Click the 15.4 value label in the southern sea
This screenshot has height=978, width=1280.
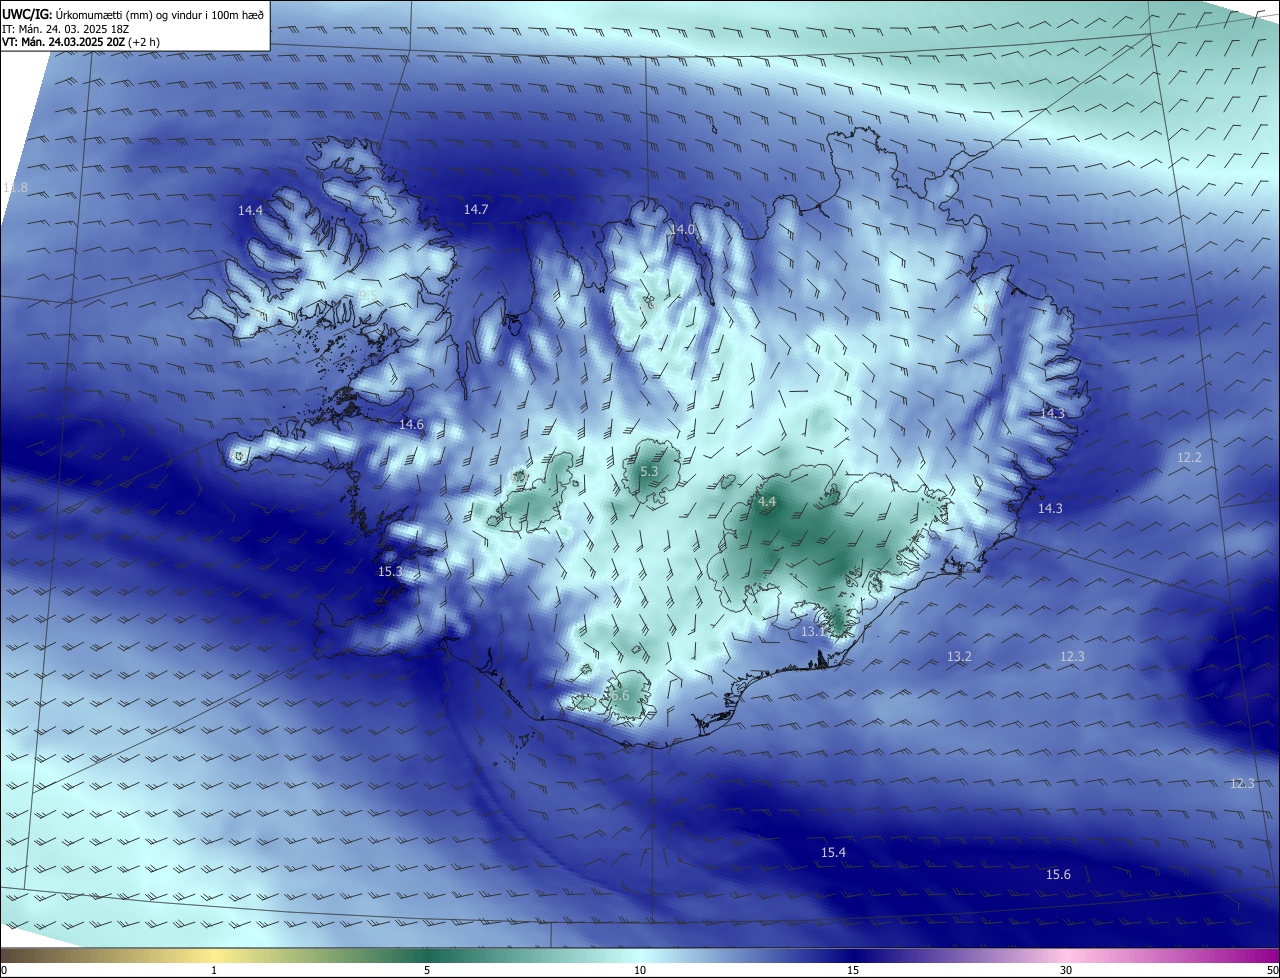[833, 852]
